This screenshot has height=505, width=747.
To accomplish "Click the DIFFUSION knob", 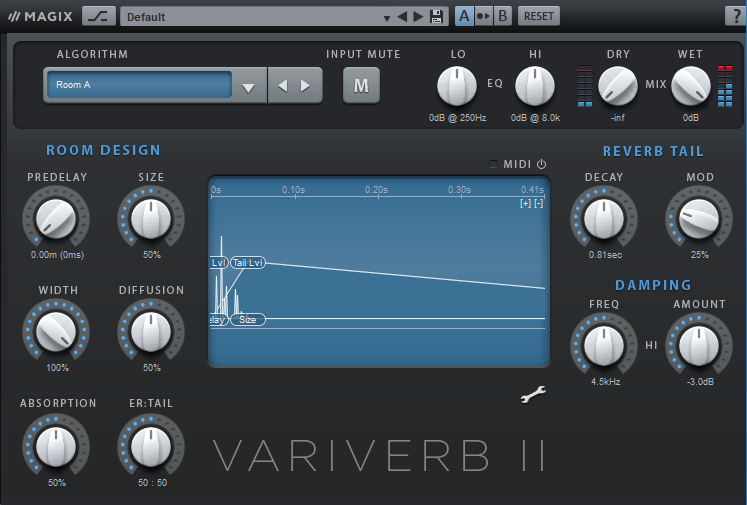I will coord(151,332).
